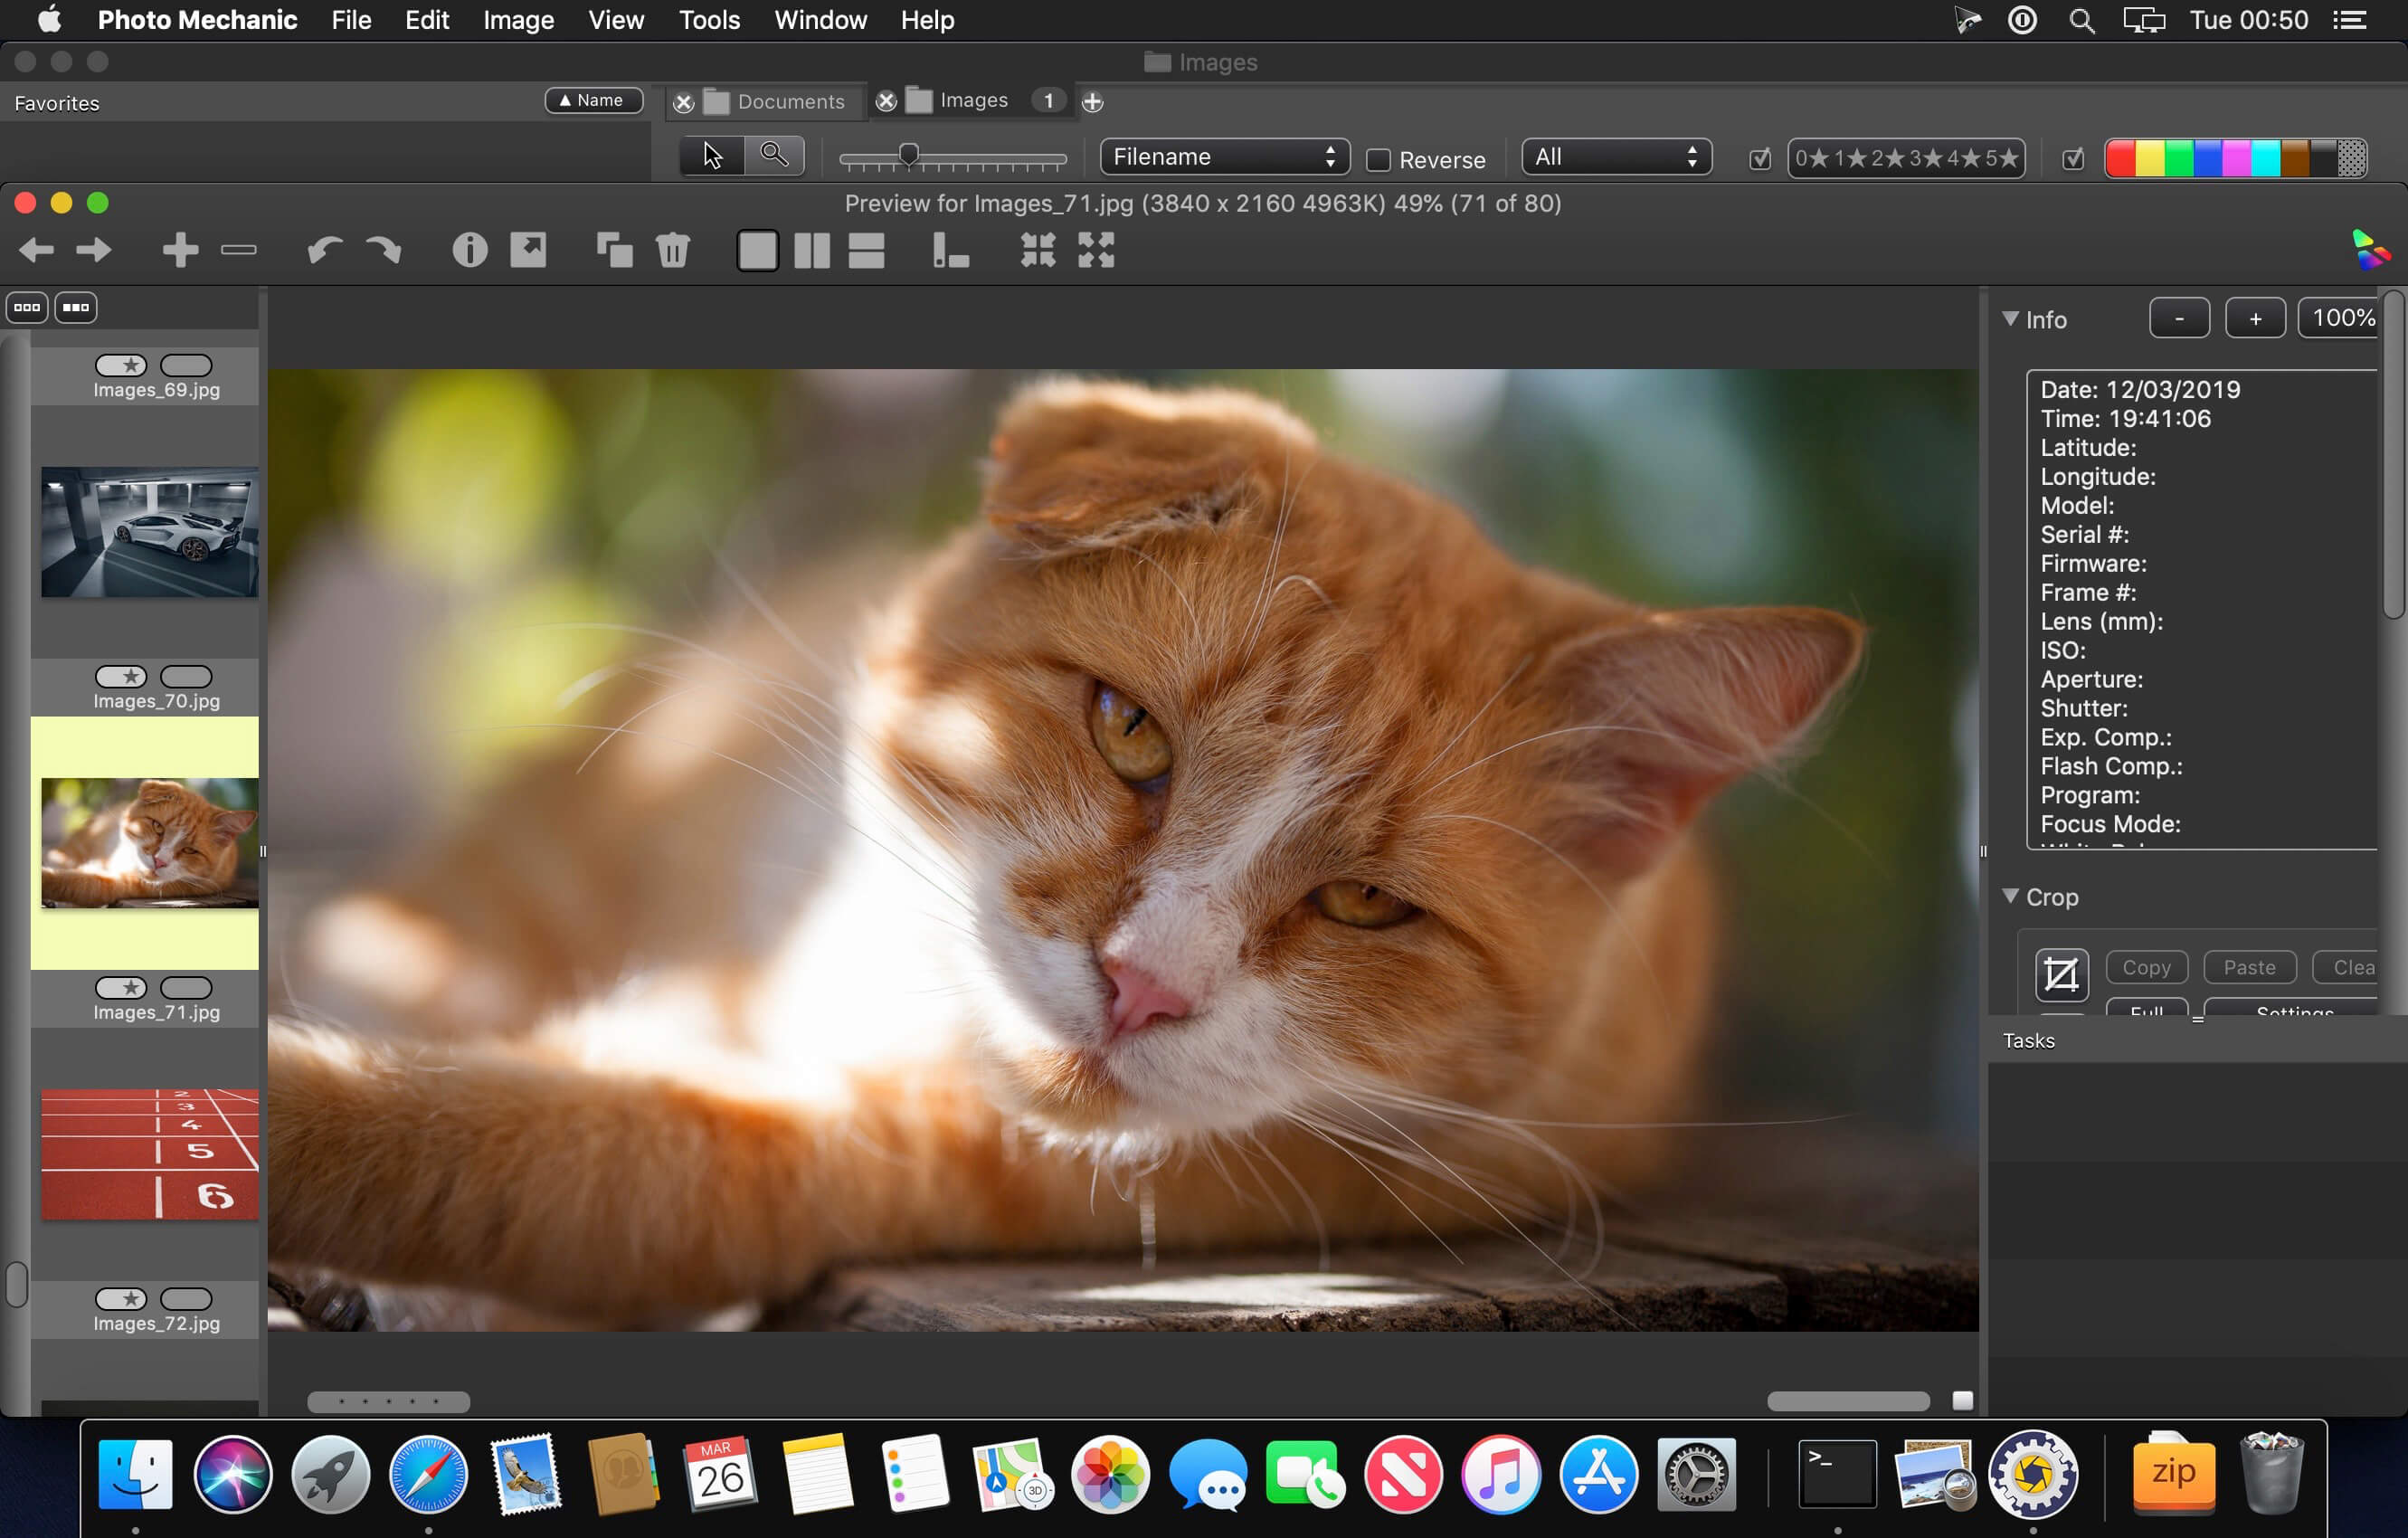Click the trash delete icon
This screenshot has height=1538, width=2408.
673,250
